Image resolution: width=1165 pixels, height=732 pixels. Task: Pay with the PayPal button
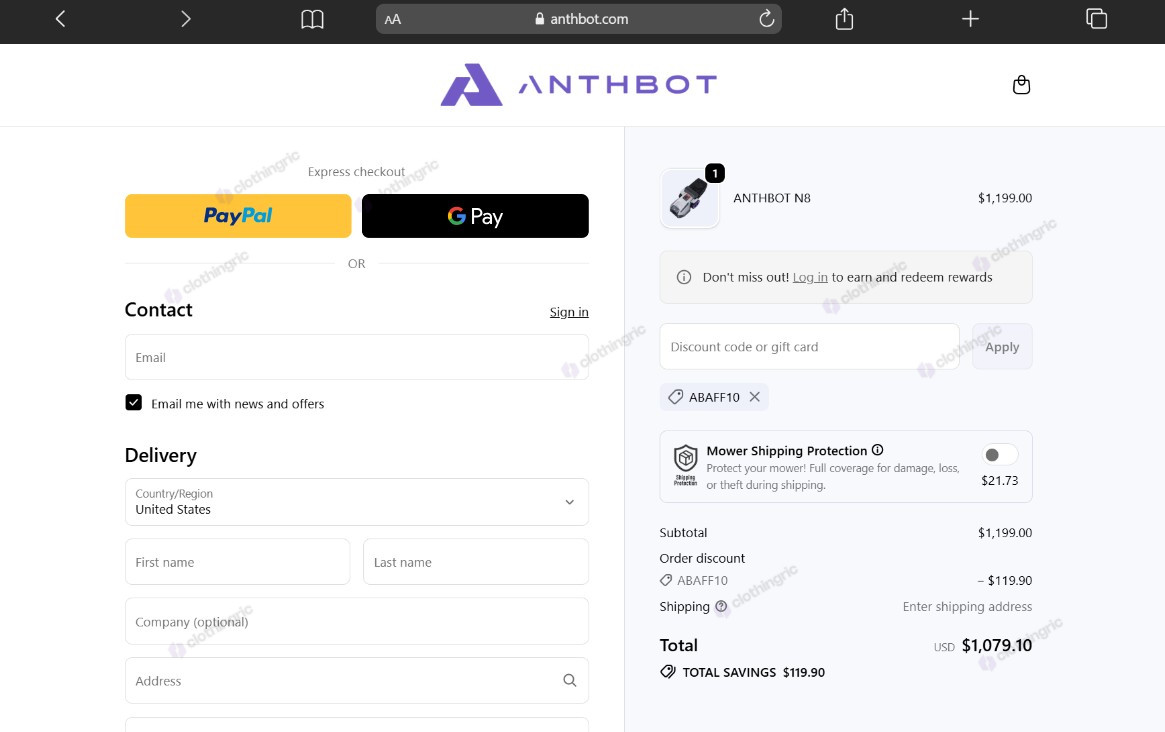pyautogui.click(x=238, y=216)
